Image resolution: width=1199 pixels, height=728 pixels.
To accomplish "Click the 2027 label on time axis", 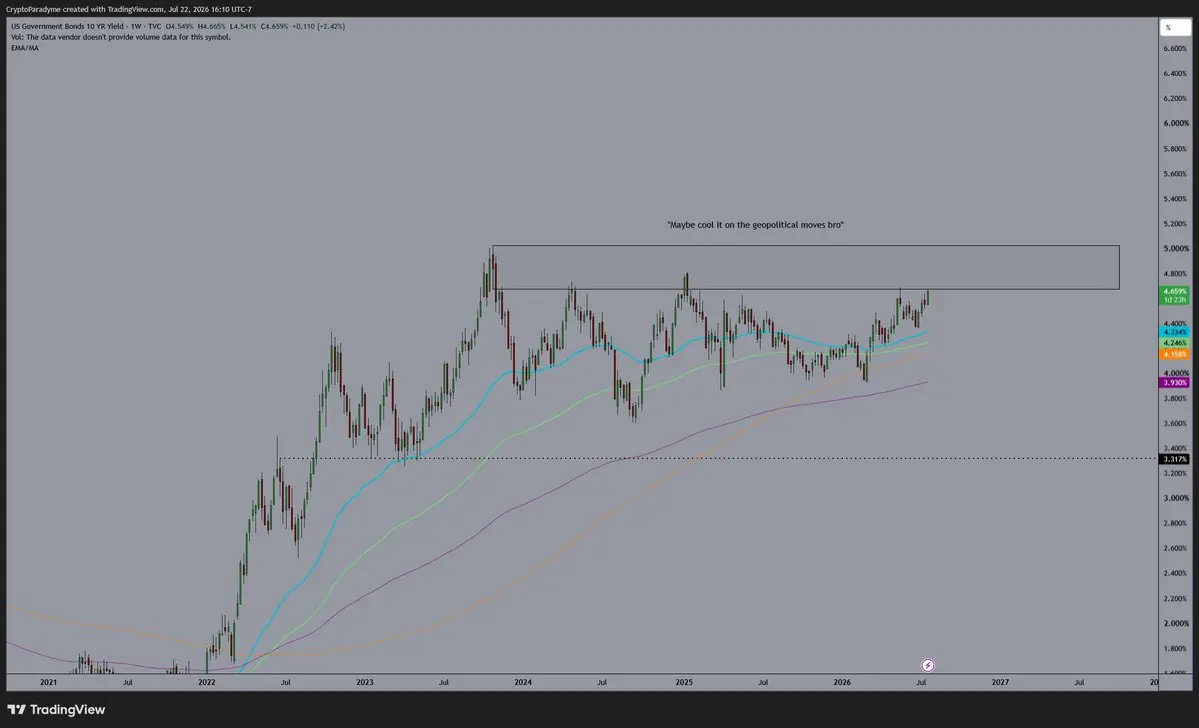I will pos(1000,682).
